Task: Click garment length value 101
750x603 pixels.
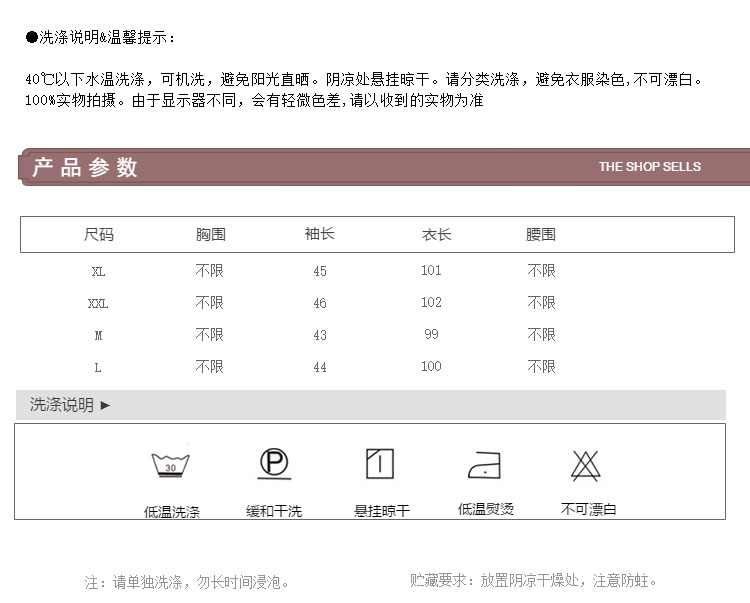Action: [x=431, y=271]
